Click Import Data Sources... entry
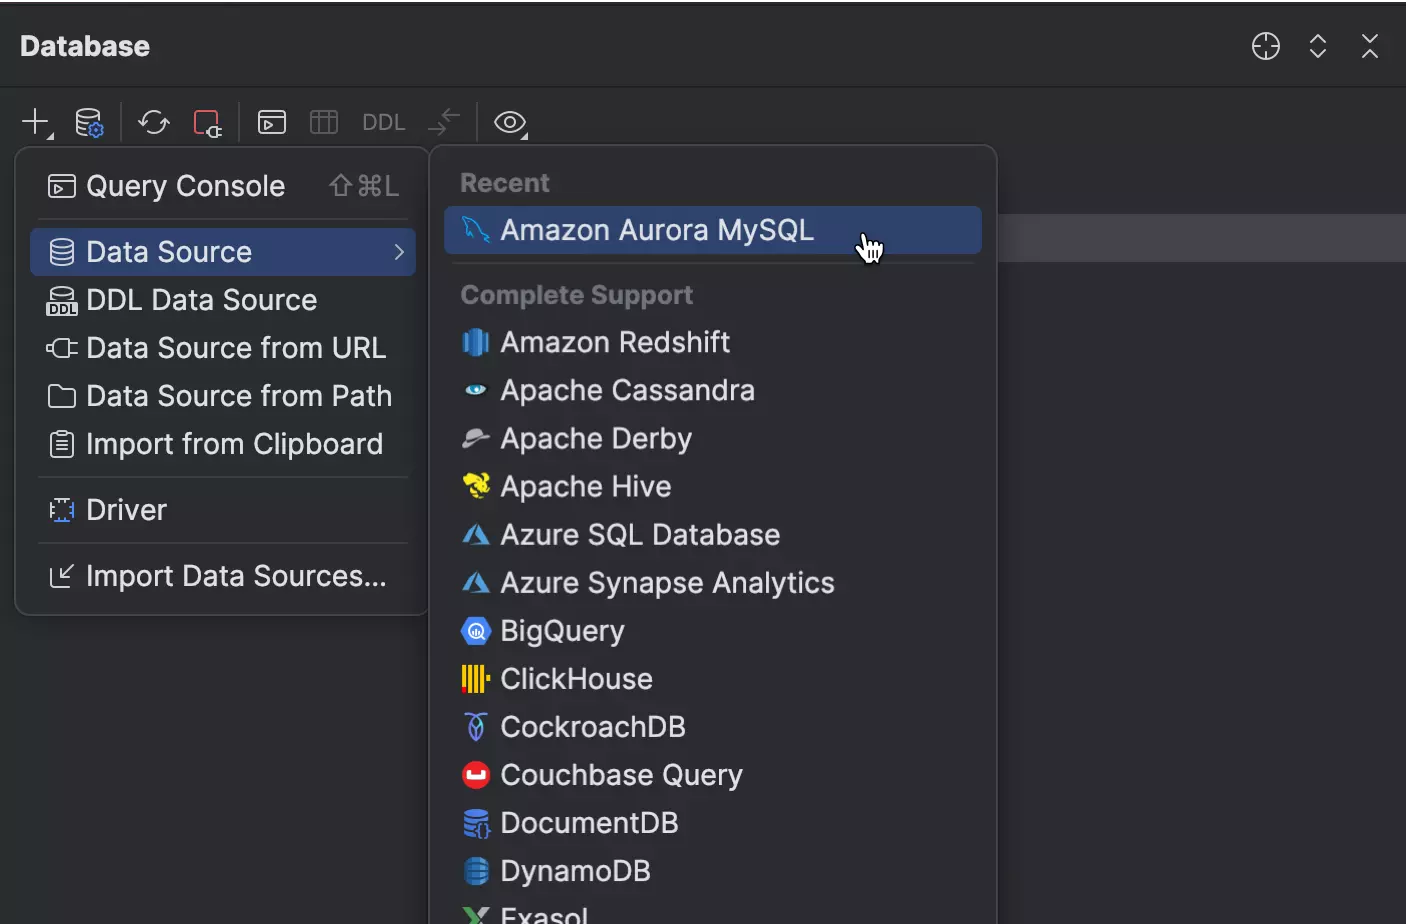 [x=235, y=576]
